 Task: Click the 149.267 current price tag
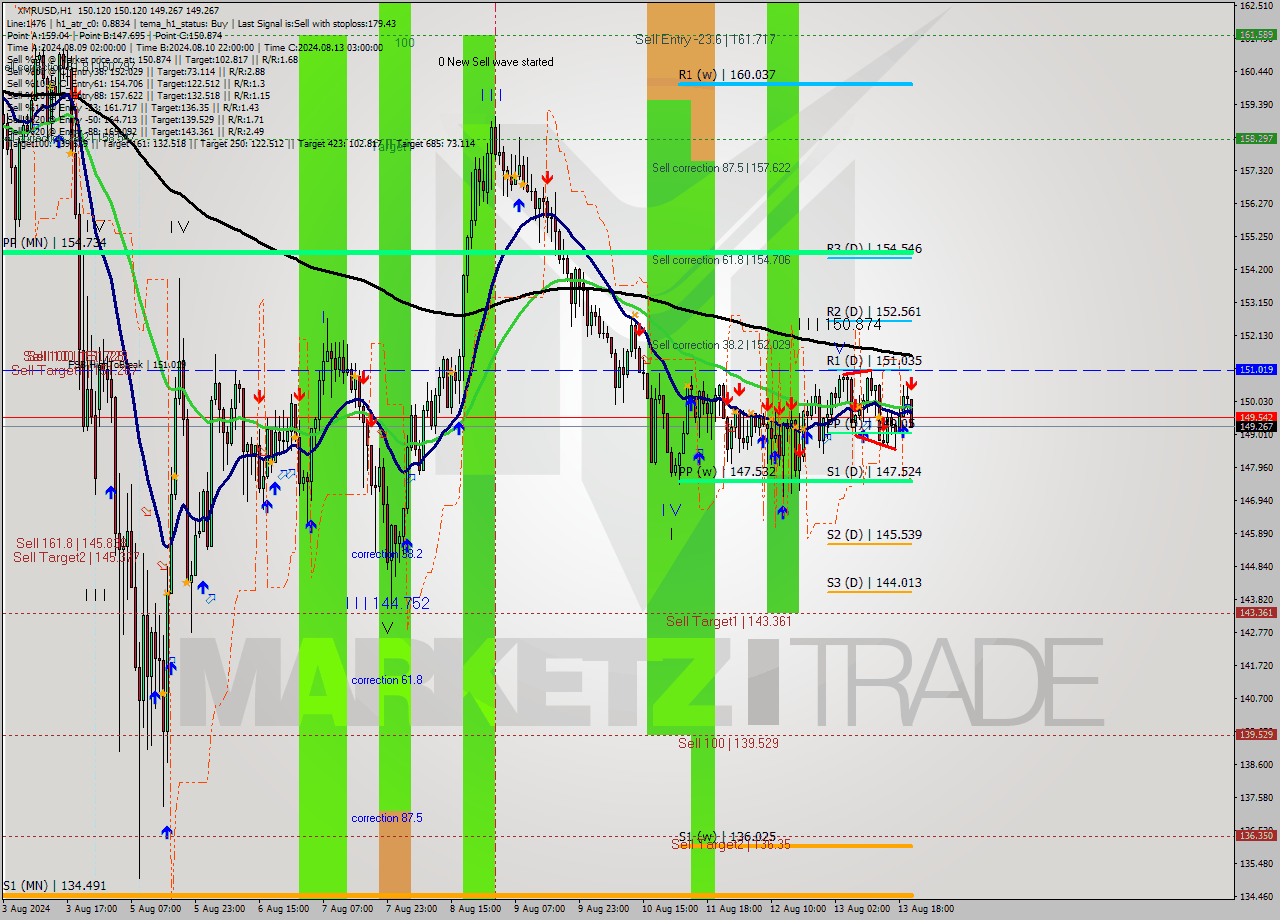[1256, 426]
